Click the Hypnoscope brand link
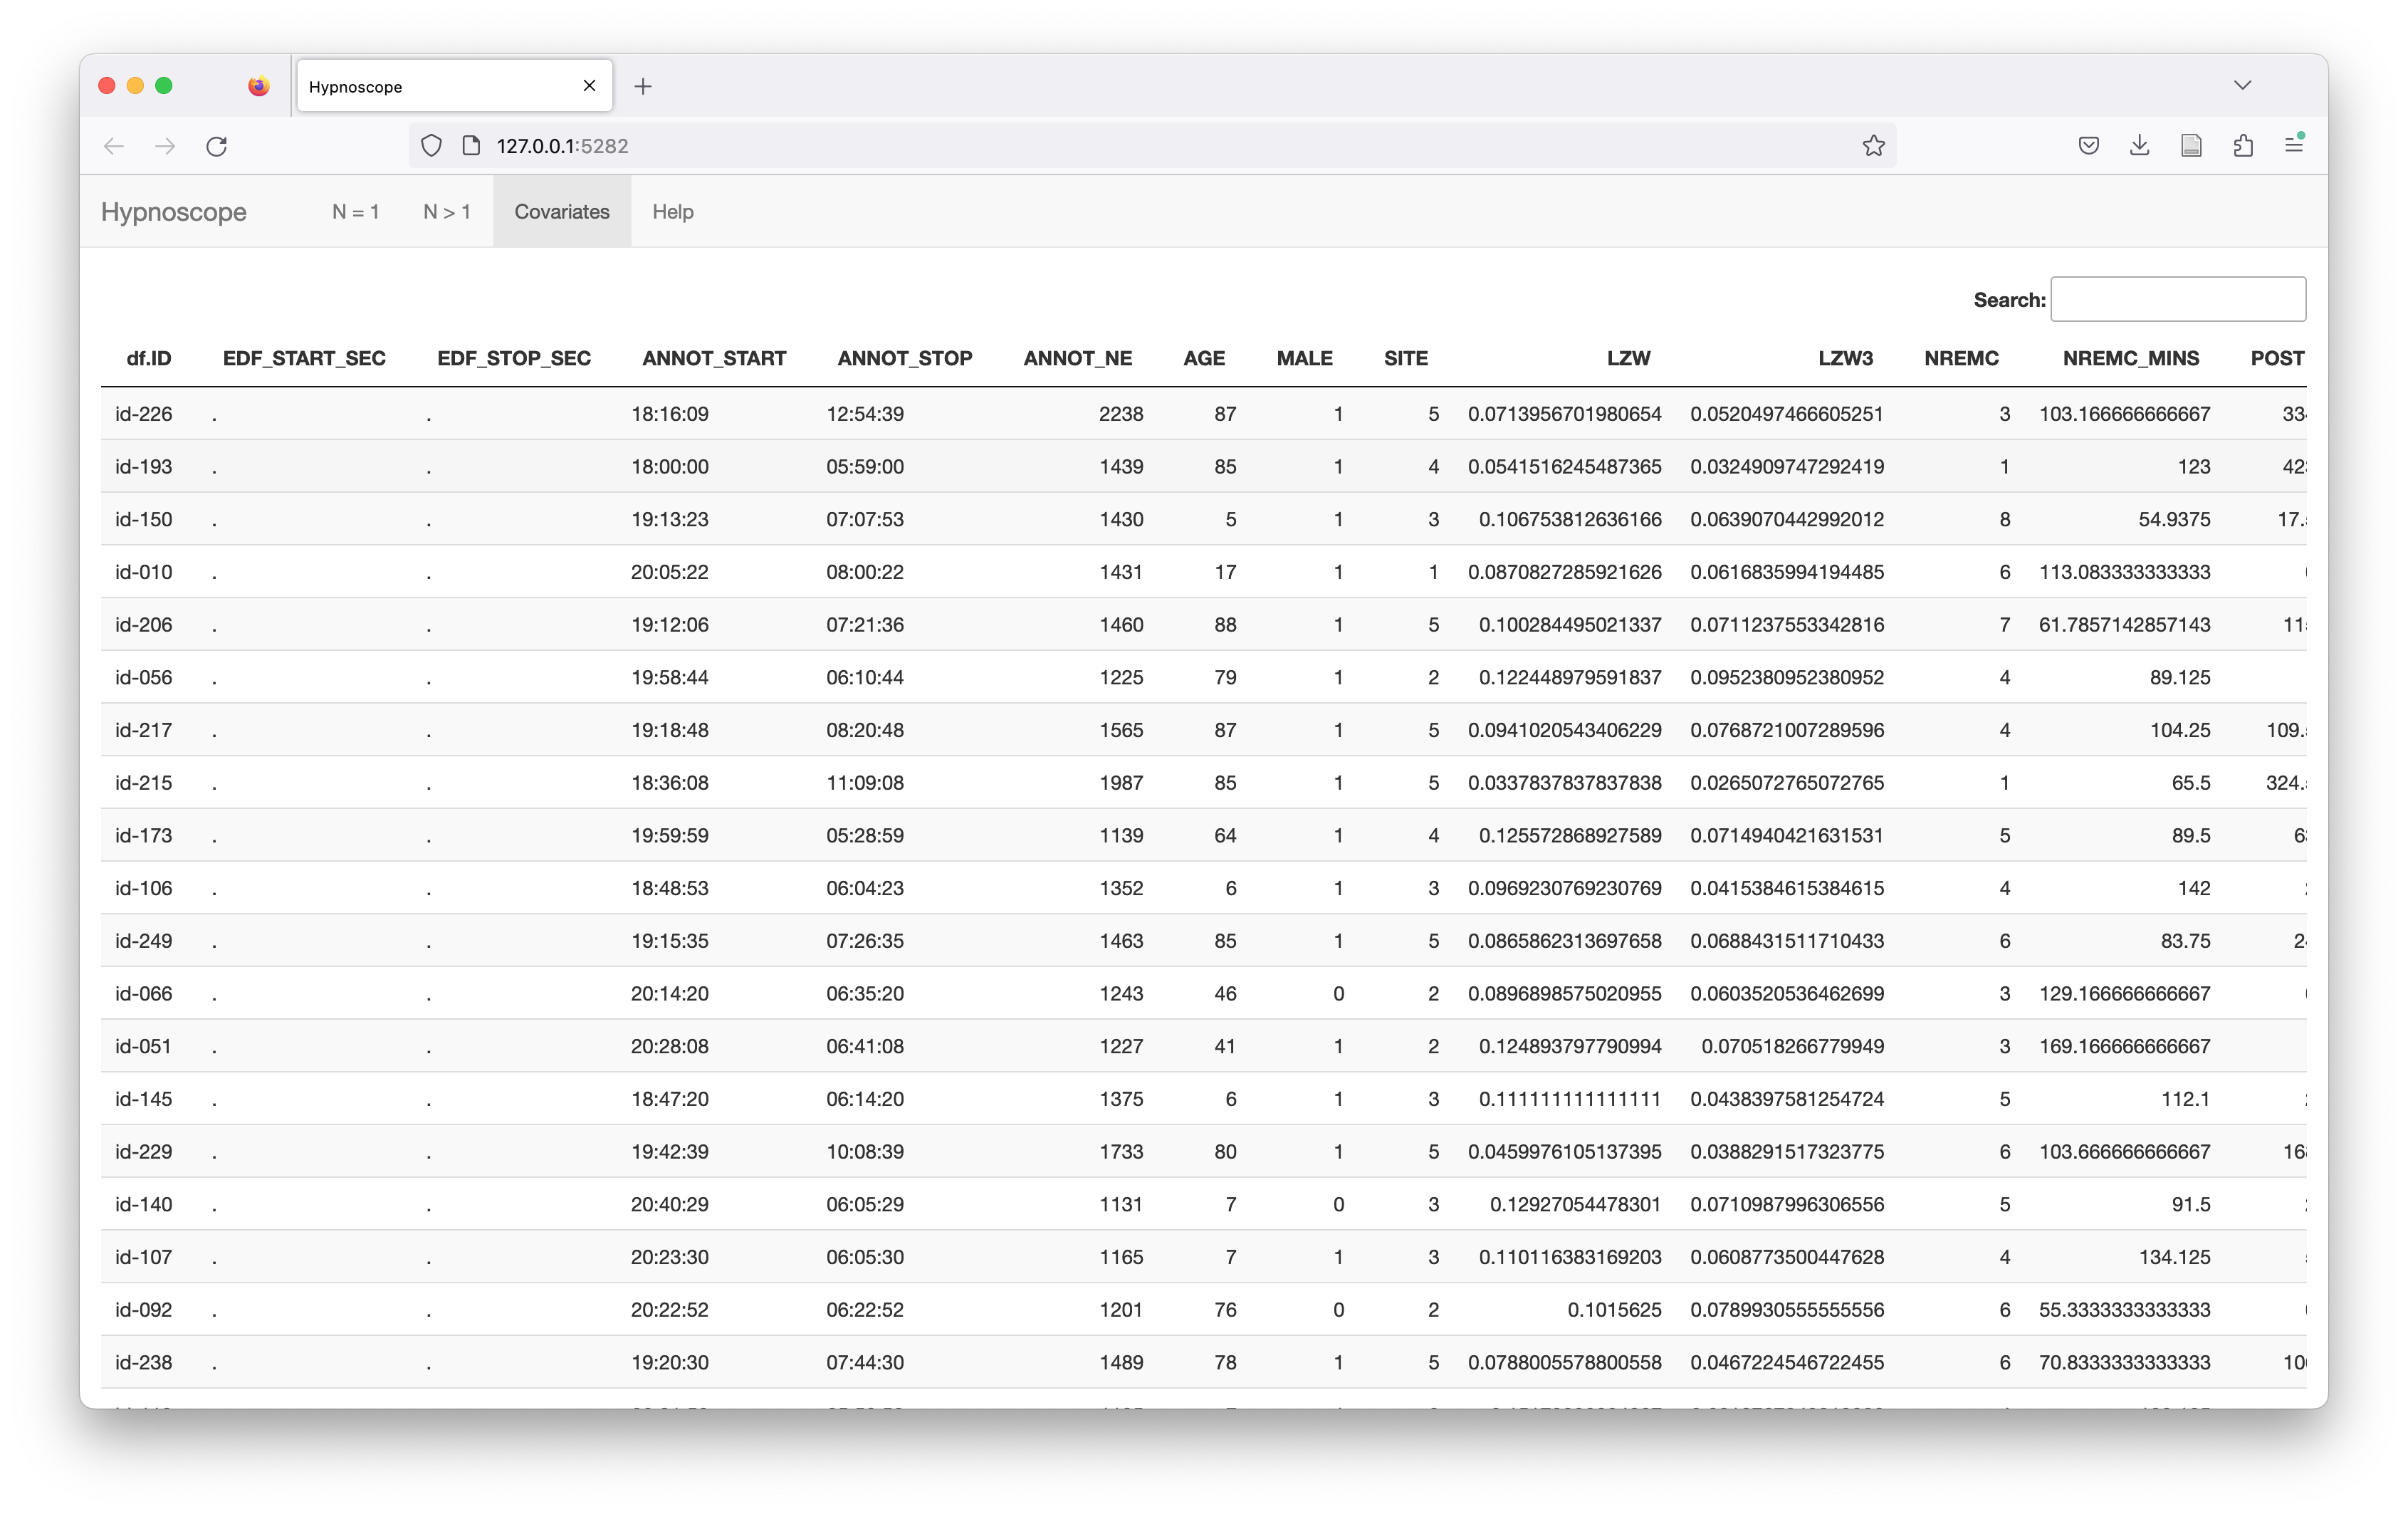This screenshot has height=1514, width=2408. [174, 212]
